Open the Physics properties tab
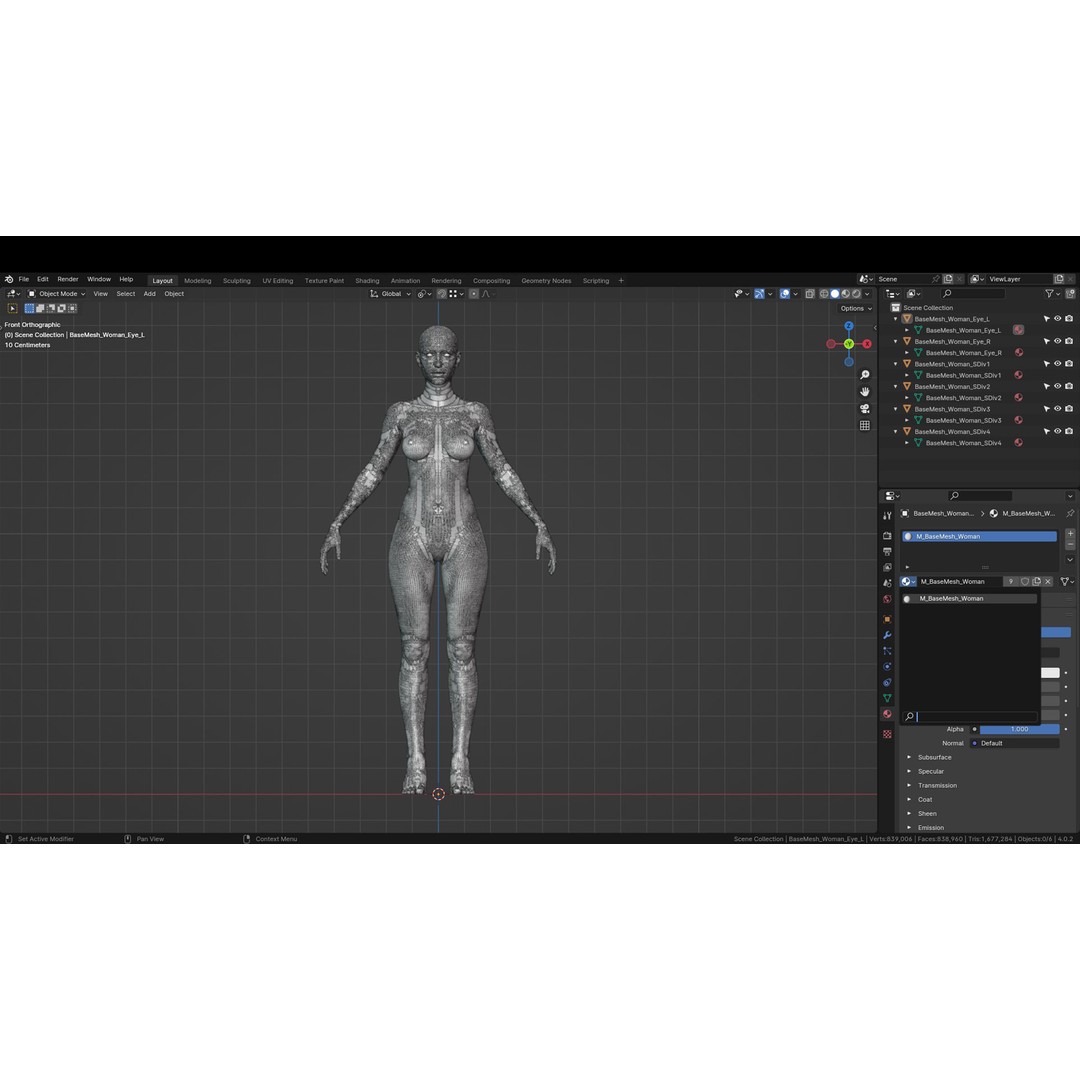This screenshot has width=1080, height=1080. pyautogui.click(x=887, y=666)
